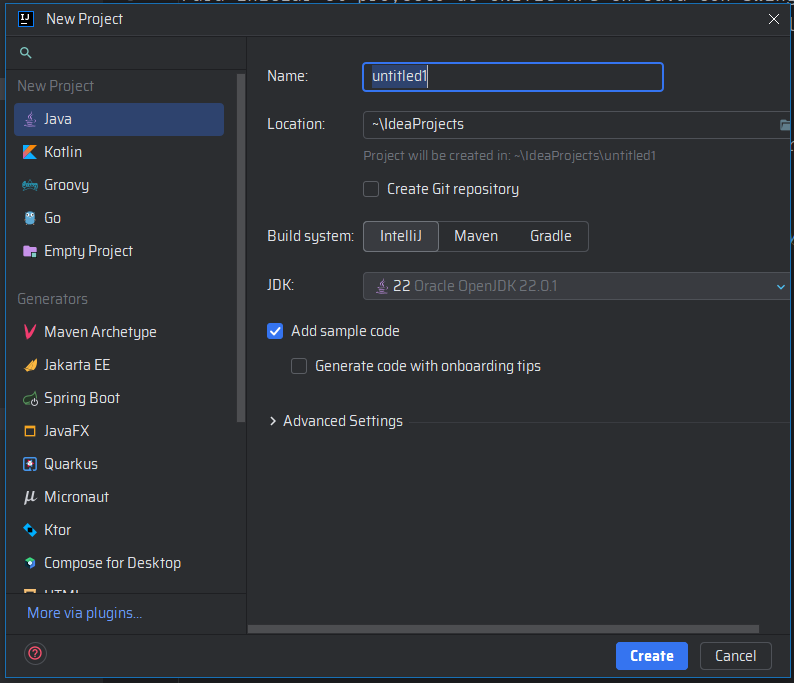The image size is (794, 683).
Task: Enable Generate code with onboarding tips
Action: coord(299,366)
